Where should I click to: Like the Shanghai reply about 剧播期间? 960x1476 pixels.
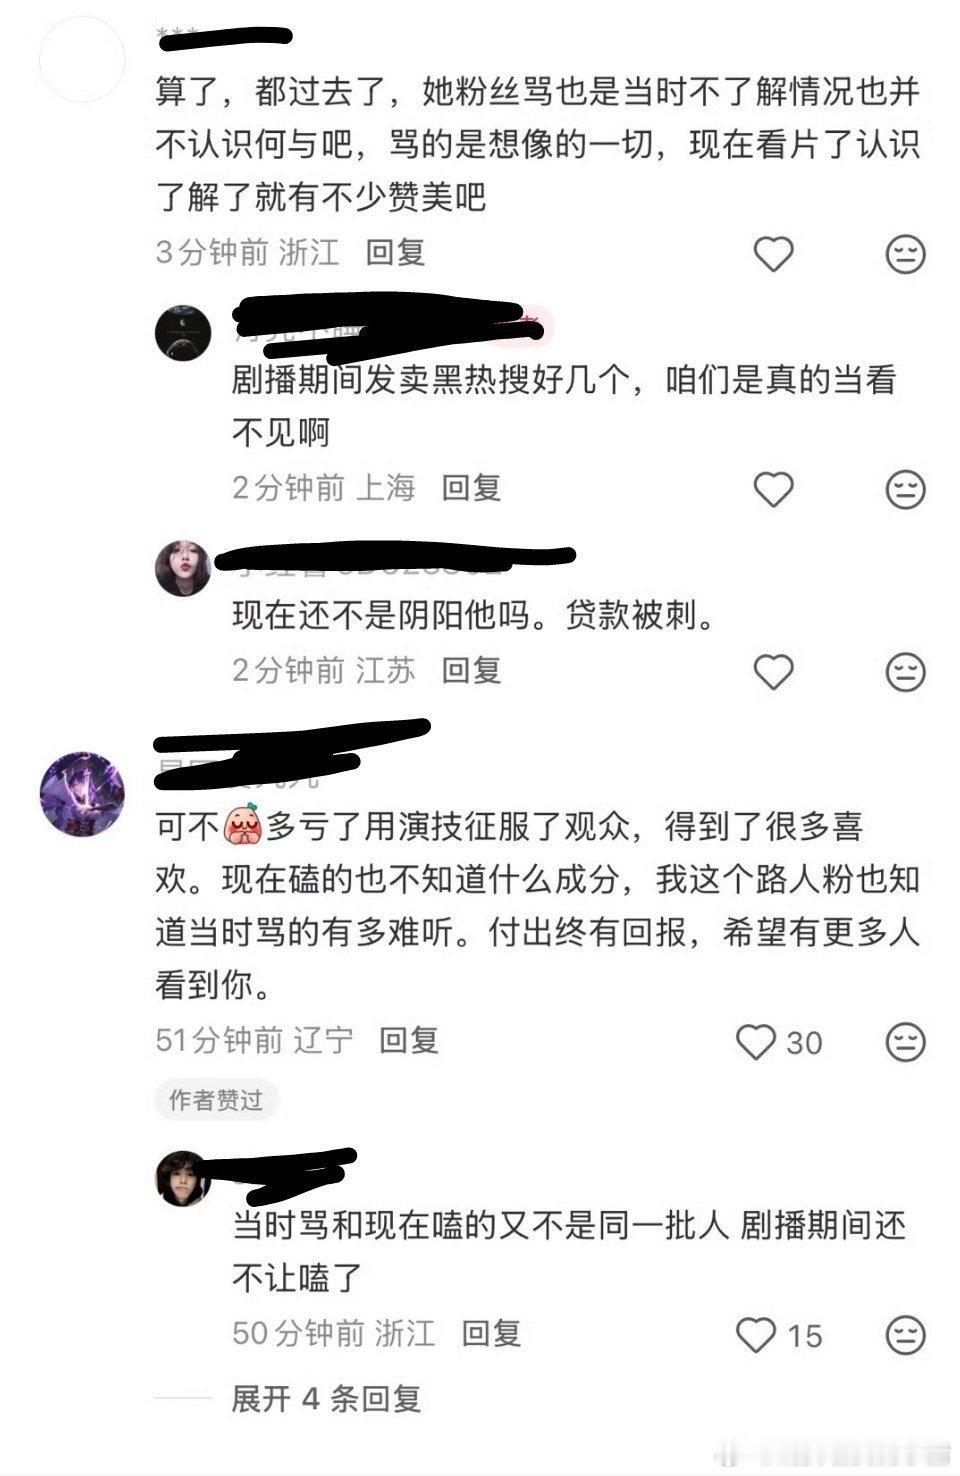click(773, 489)
